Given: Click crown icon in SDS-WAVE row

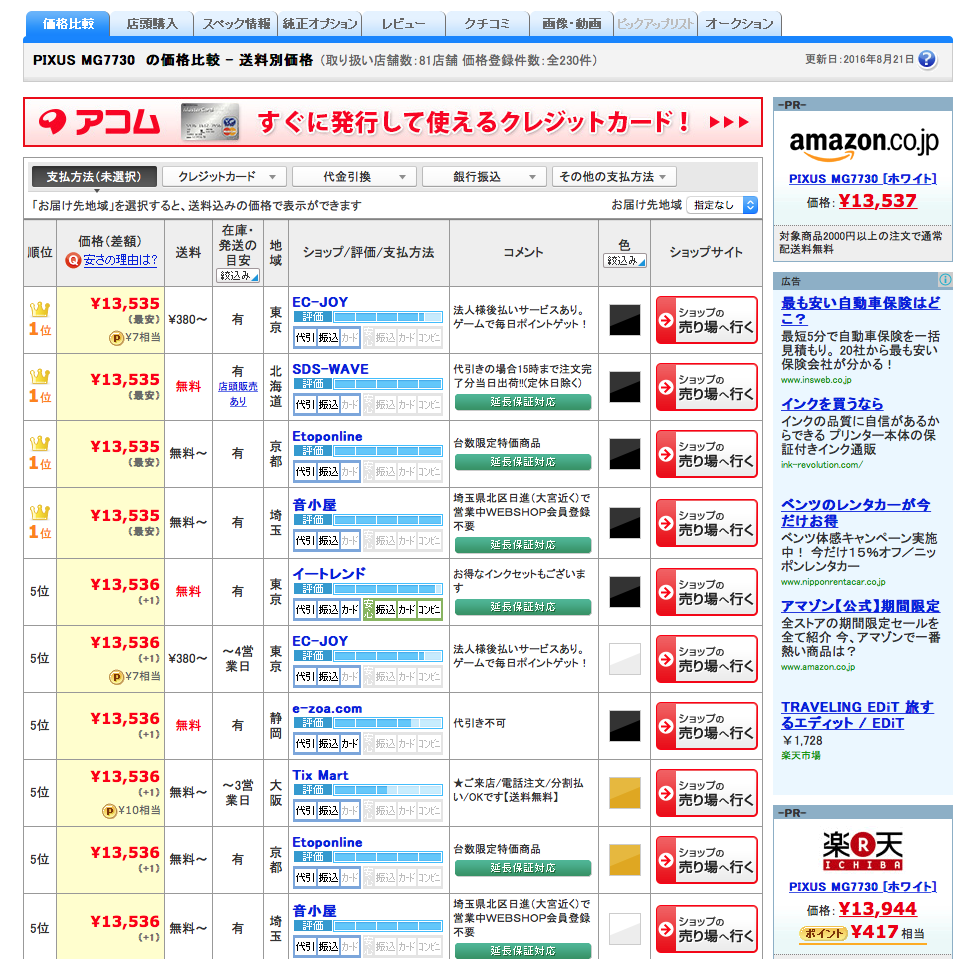Looking at the screenshot, I should 40,376.
